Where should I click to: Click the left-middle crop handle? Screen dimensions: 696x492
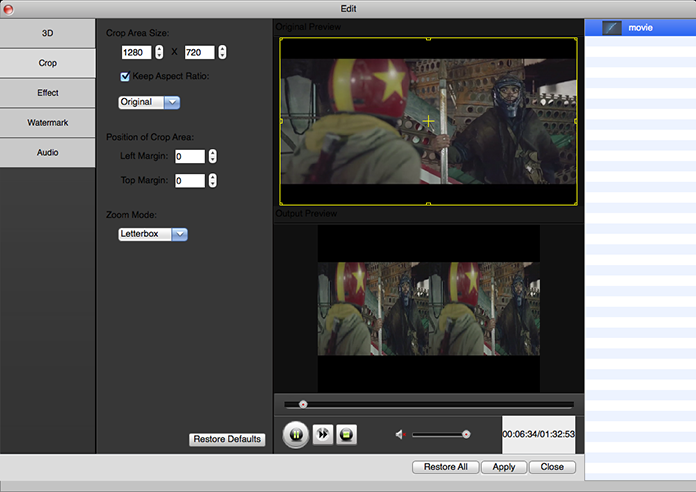(x=281, y=121)
